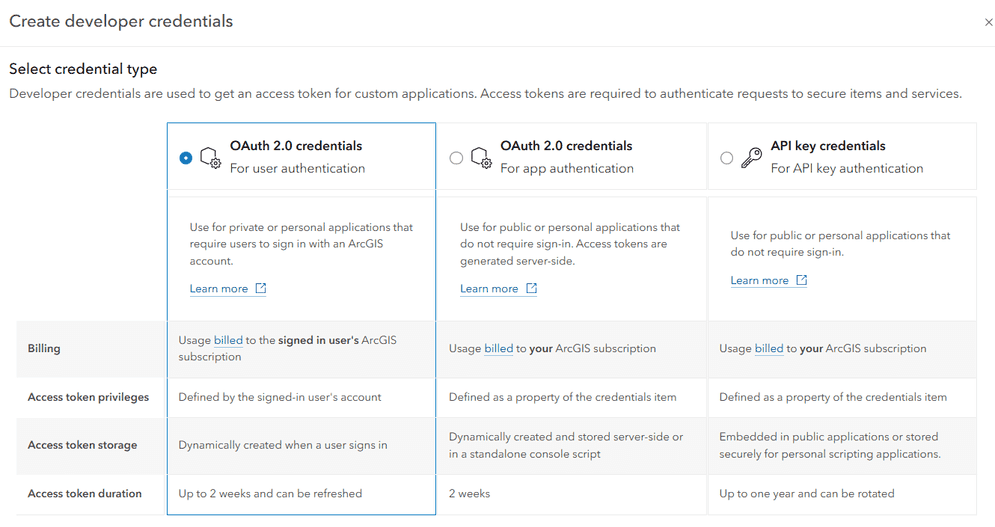
Task: Open Learn more link for API key credentials
Action: (x=760, y=280)
